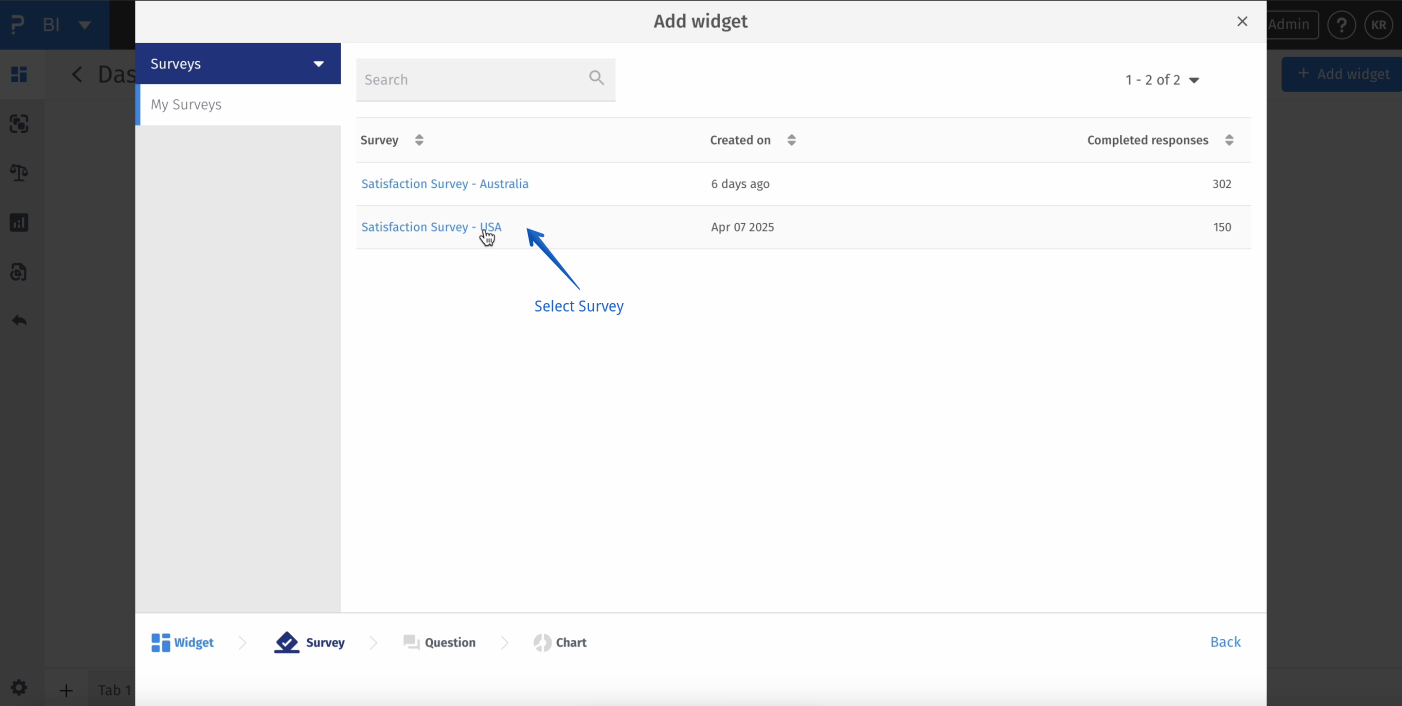
Task: Sort by Created on column
Action: 791,140
